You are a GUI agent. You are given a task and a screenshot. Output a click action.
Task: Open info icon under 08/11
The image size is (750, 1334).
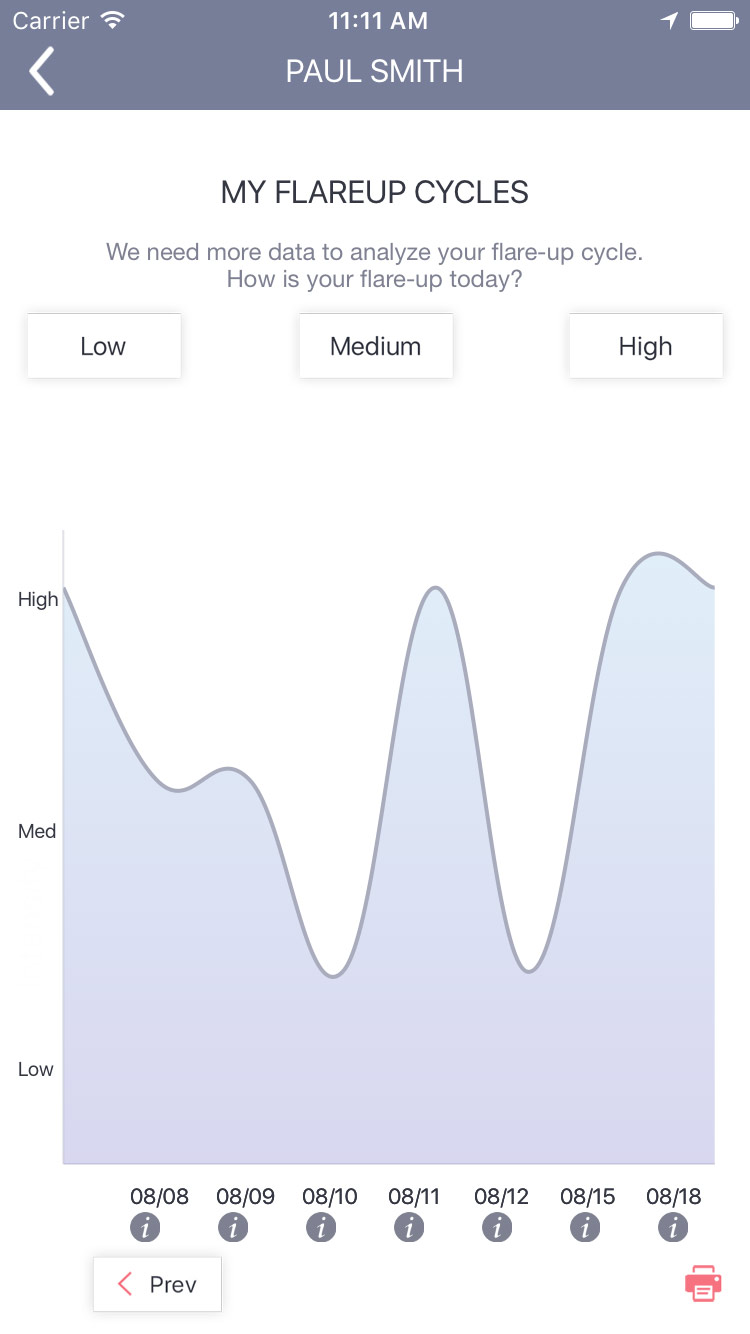(x=409, y=1227)
